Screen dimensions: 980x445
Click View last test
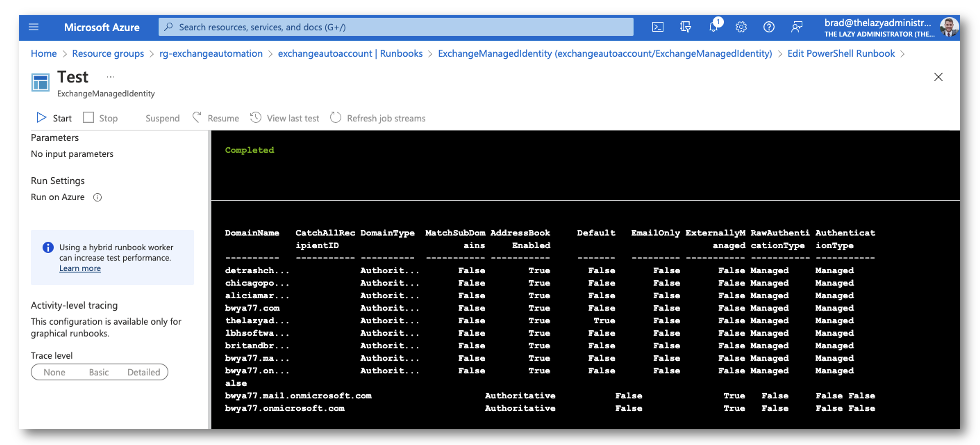285,118
